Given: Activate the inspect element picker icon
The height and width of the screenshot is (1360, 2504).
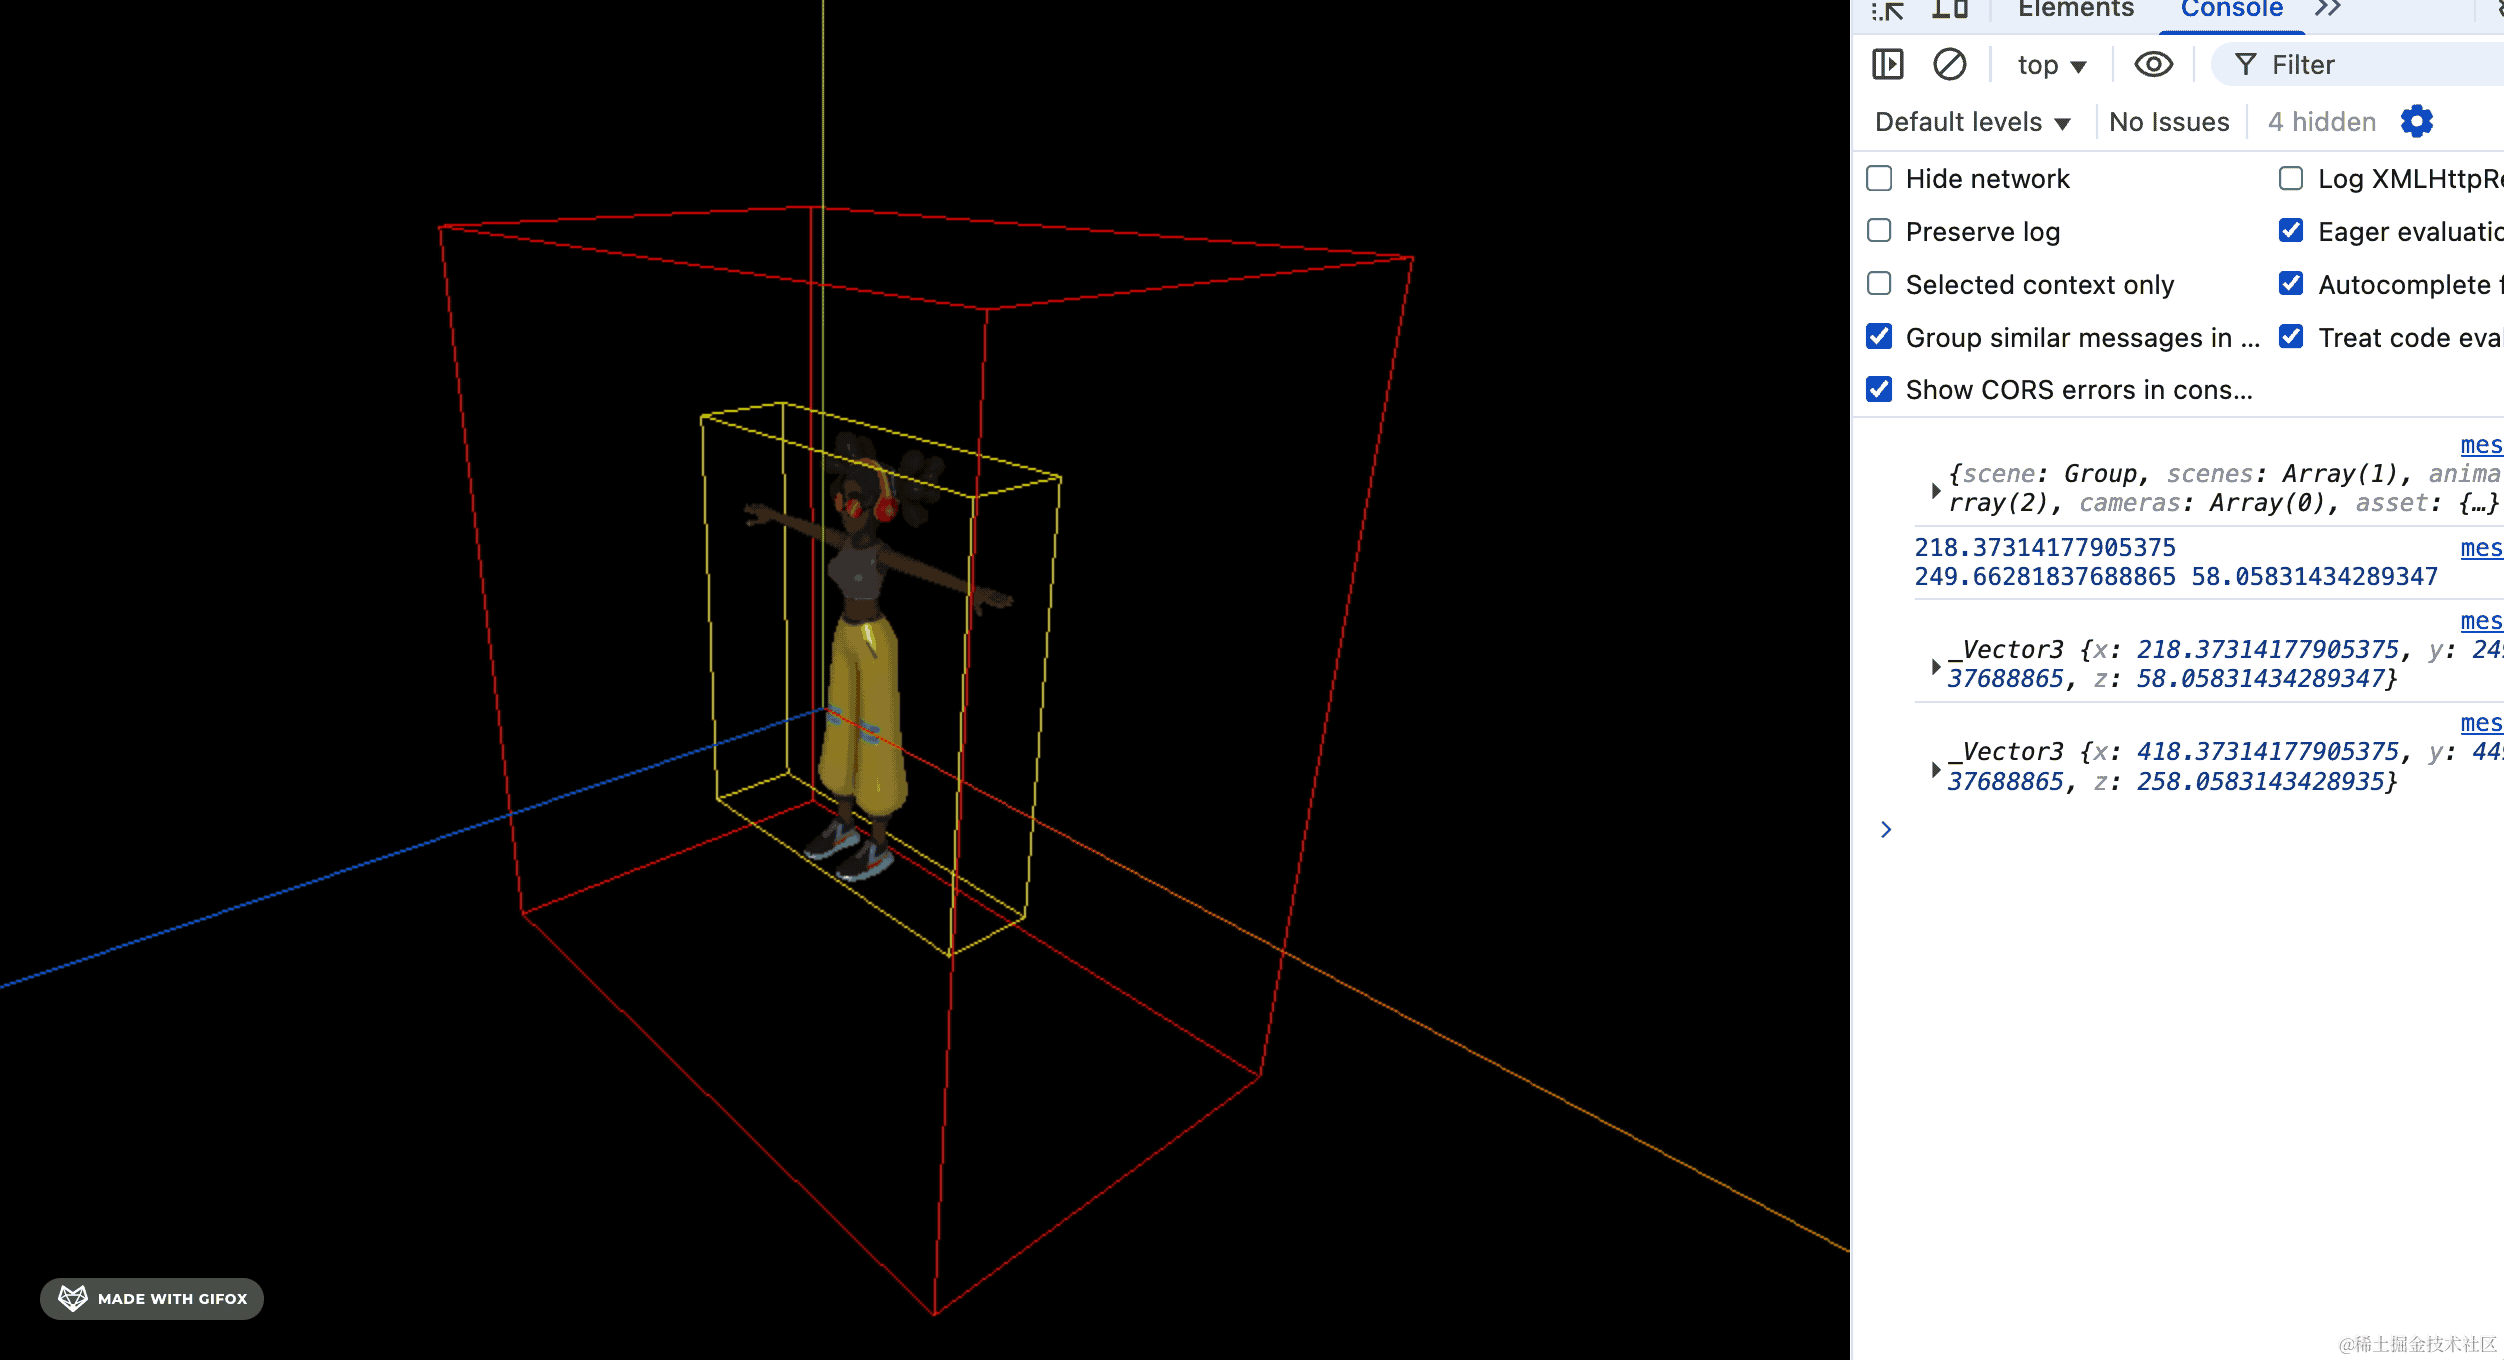Looking at the screenshot, I should 1888,10.
